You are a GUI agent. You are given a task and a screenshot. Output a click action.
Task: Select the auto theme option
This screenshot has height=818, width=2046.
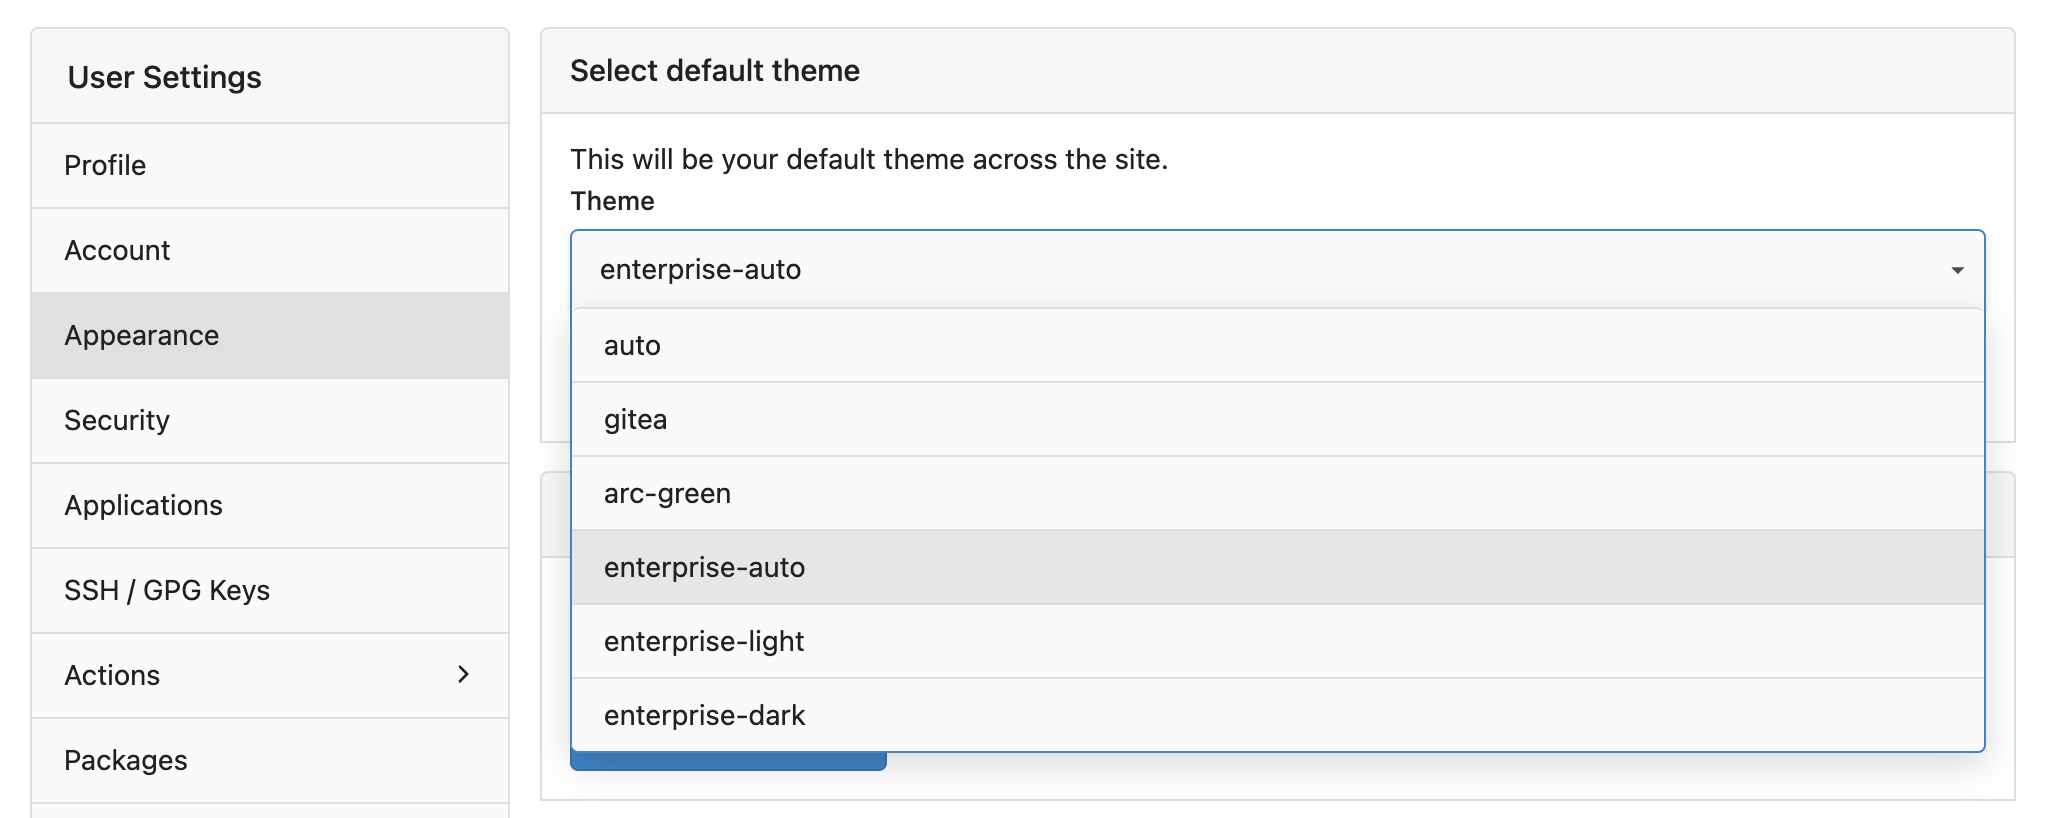pyautogui.click(x=632, y=346)
